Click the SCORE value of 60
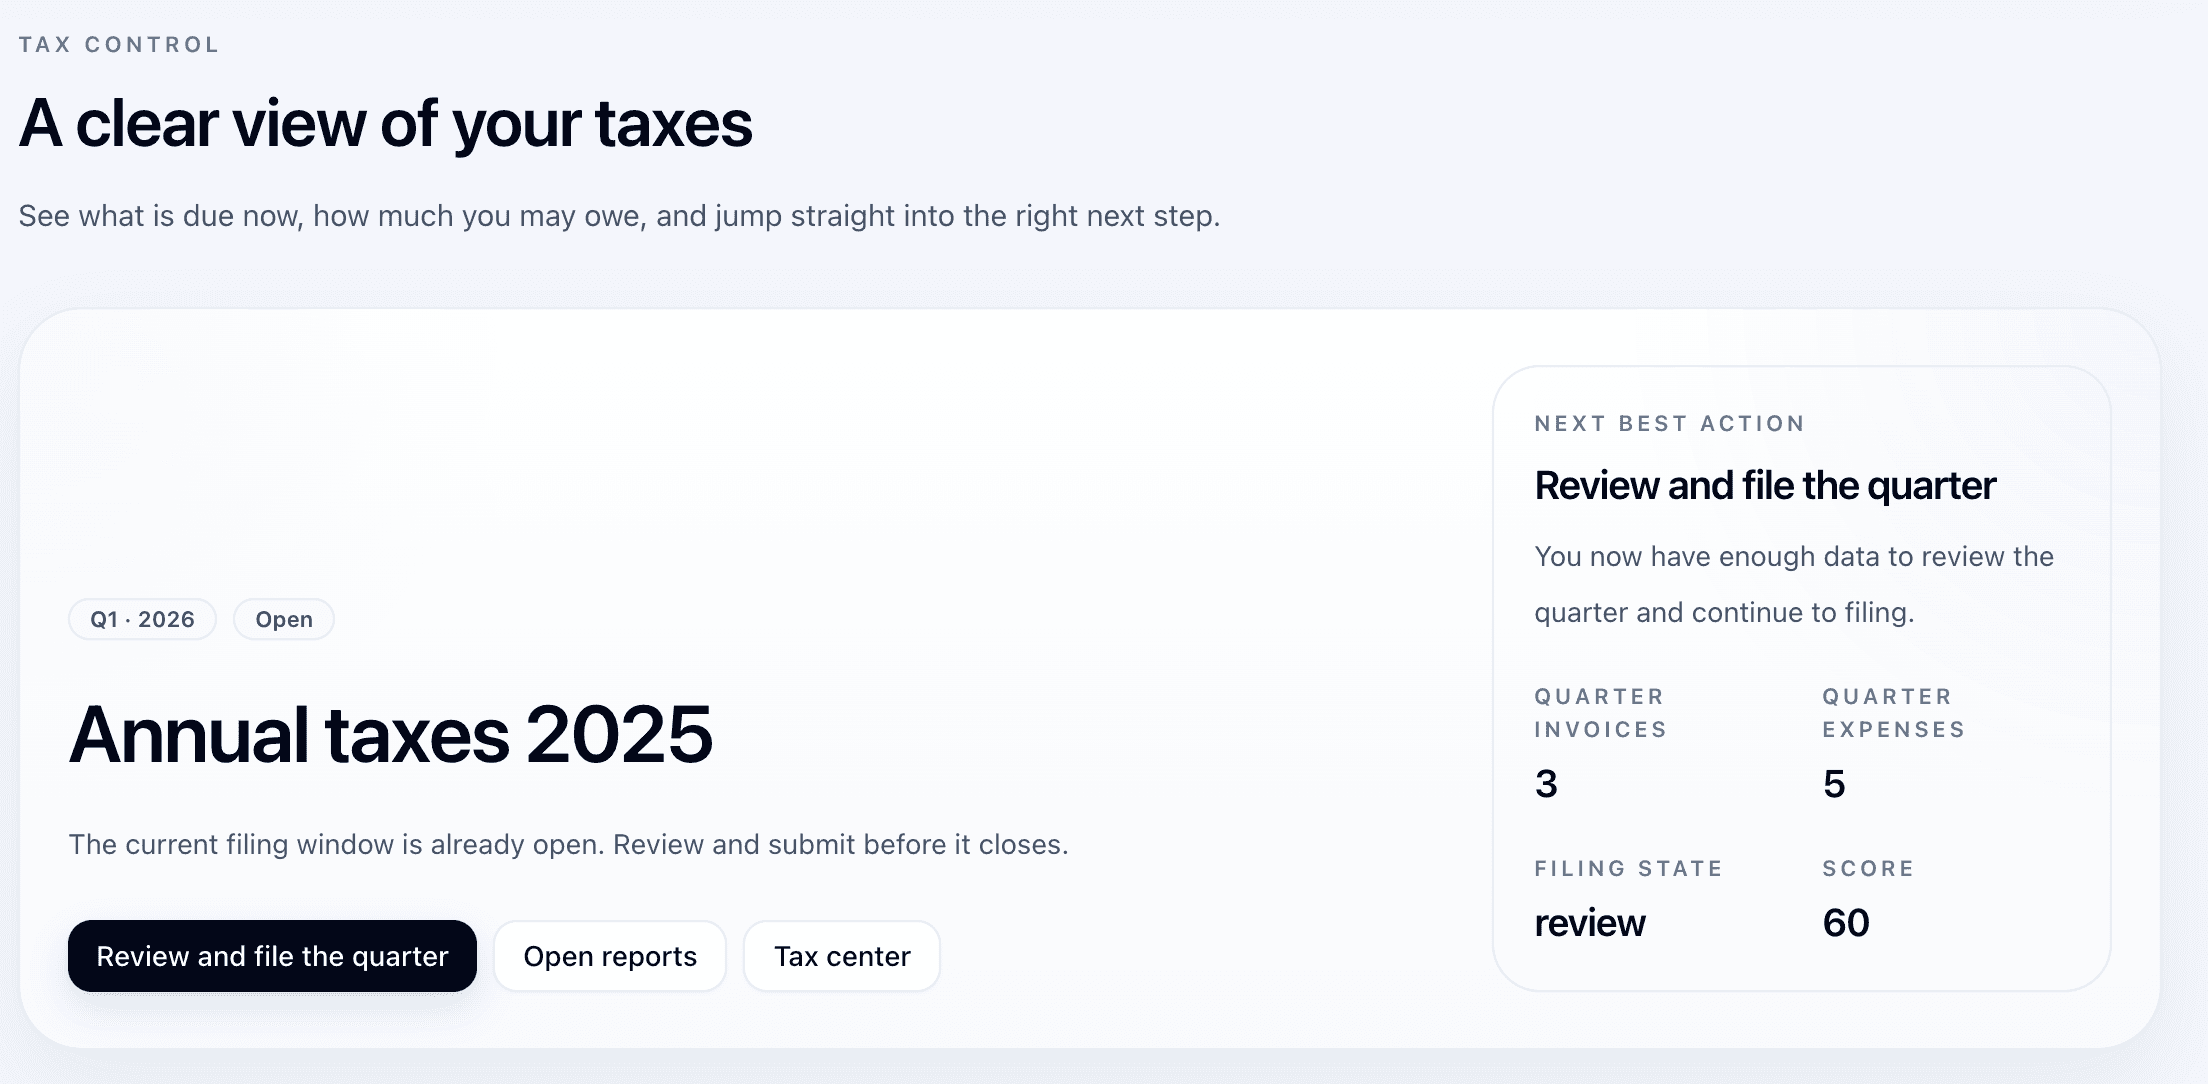 click(x=1845, y=923)
